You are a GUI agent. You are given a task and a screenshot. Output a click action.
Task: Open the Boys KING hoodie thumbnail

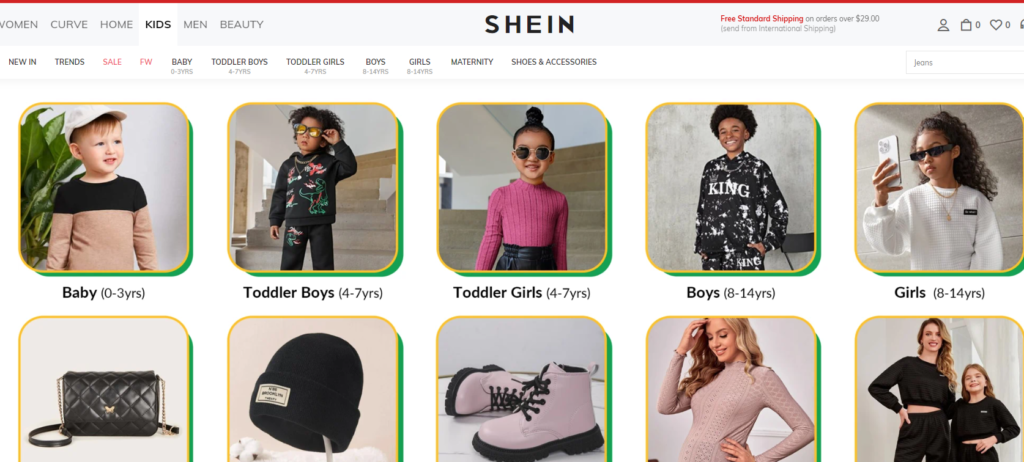click(x=731, y=187)
